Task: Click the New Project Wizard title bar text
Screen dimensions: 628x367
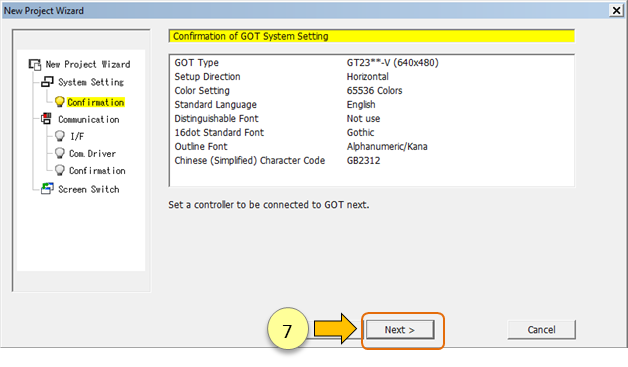Action: [x=44, y=11]
